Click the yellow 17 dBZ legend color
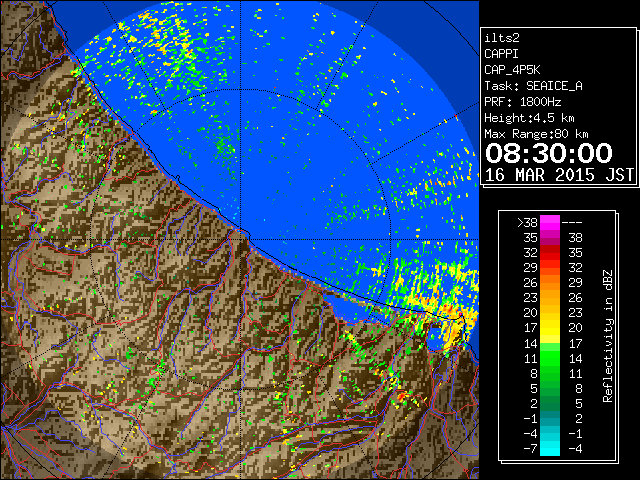The height and width of the screenshot is (480, 640). point(550,328)
